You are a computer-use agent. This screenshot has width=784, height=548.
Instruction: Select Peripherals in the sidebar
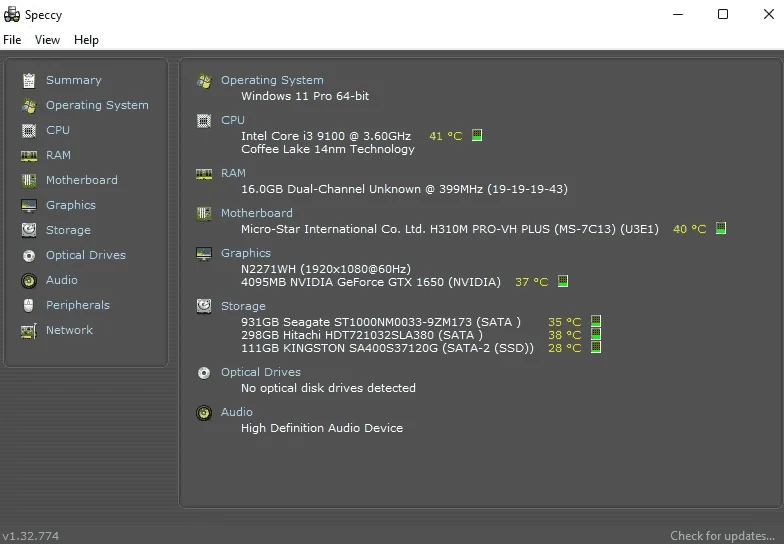coord(78,305)
